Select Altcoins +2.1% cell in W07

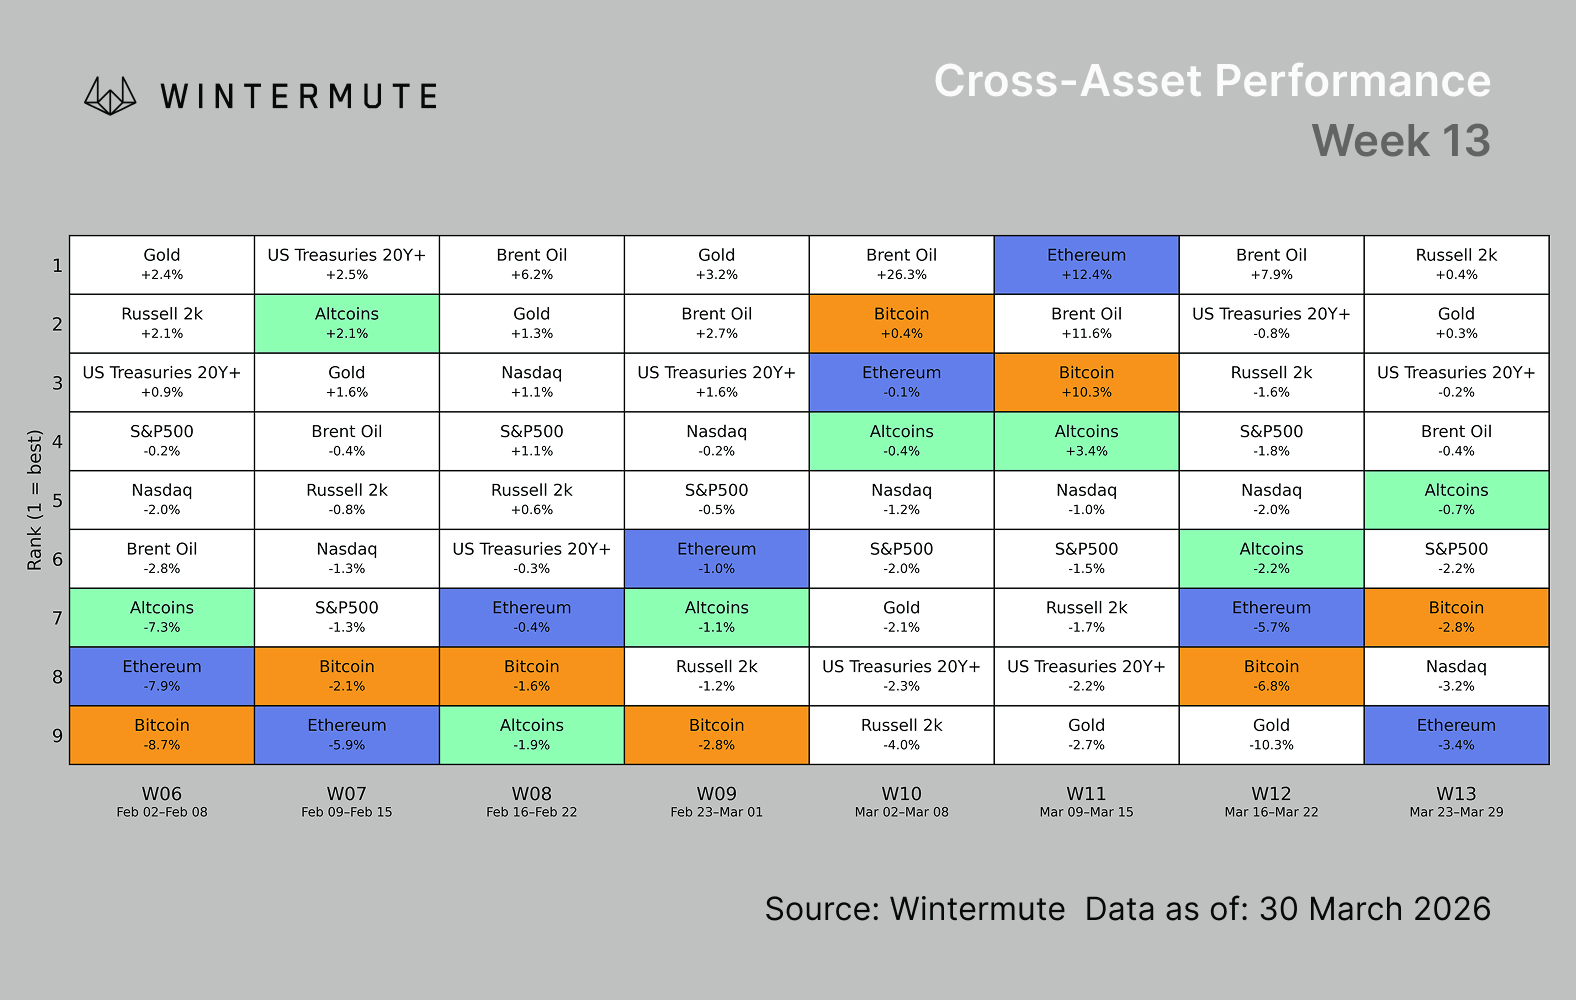(x=346, y=323)
